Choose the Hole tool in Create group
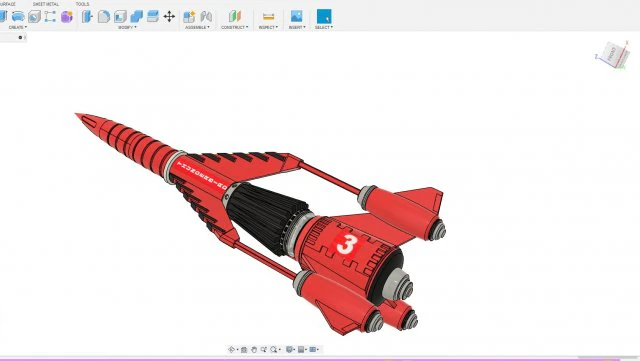This screenshot has height=361, width=640. coord(34,16)
